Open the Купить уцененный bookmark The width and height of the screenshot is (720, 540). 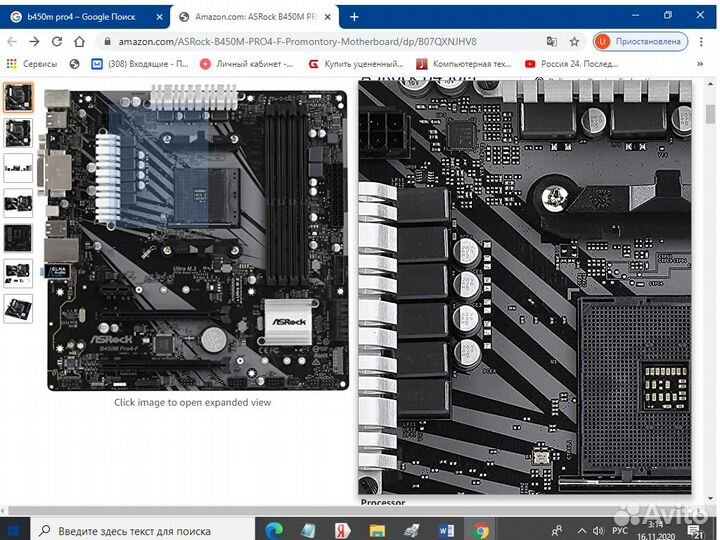(356, 64)
